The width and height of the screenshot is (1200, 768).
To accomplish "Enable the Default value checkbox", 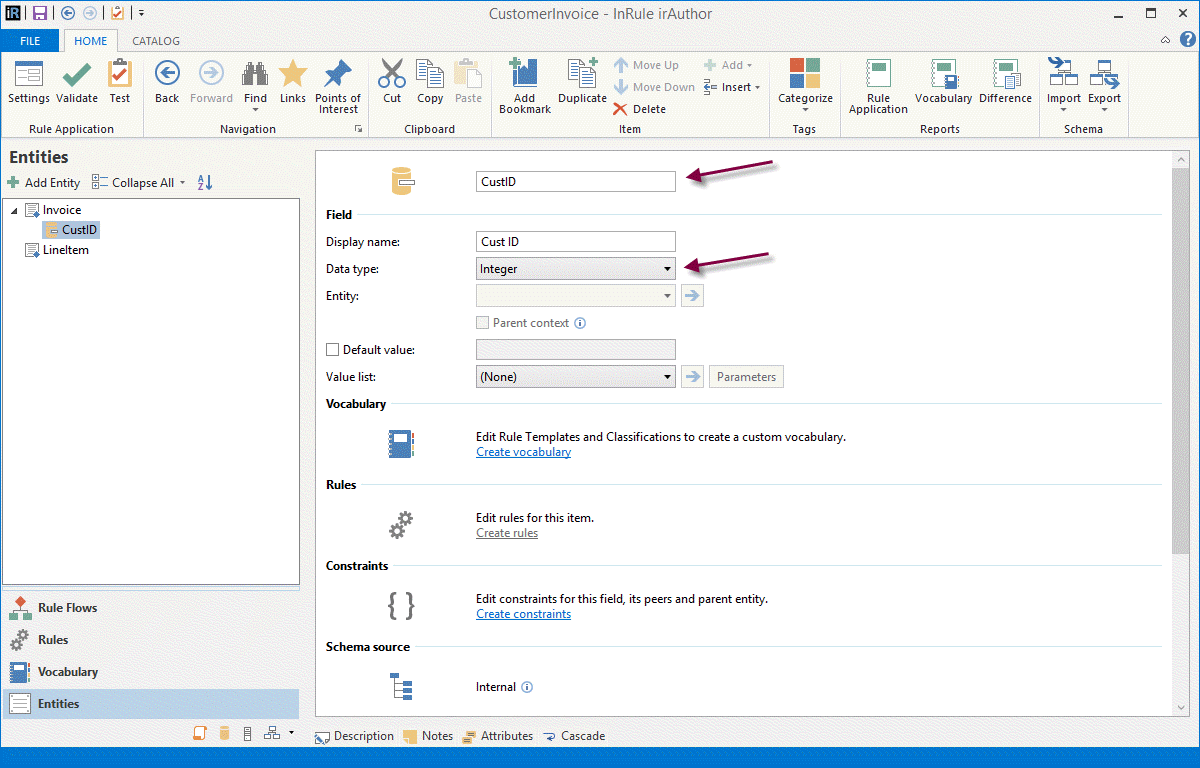I will tap(333, 350).
